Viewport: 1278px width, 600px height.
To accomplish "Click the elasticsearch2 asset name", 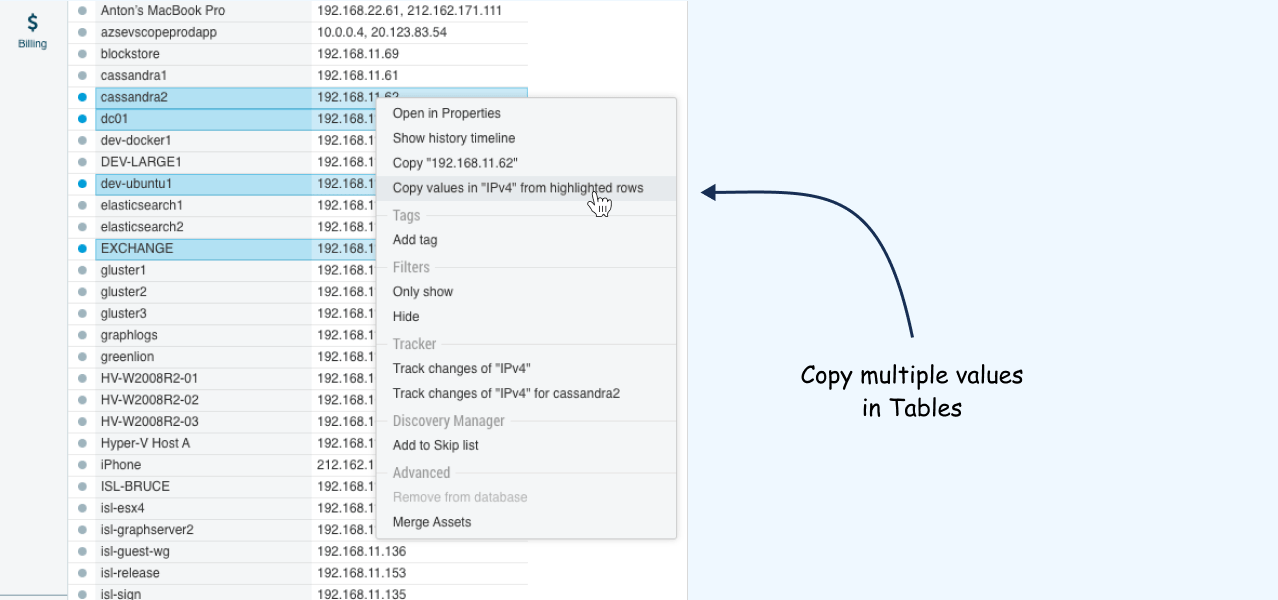I will tap(142, 227).
